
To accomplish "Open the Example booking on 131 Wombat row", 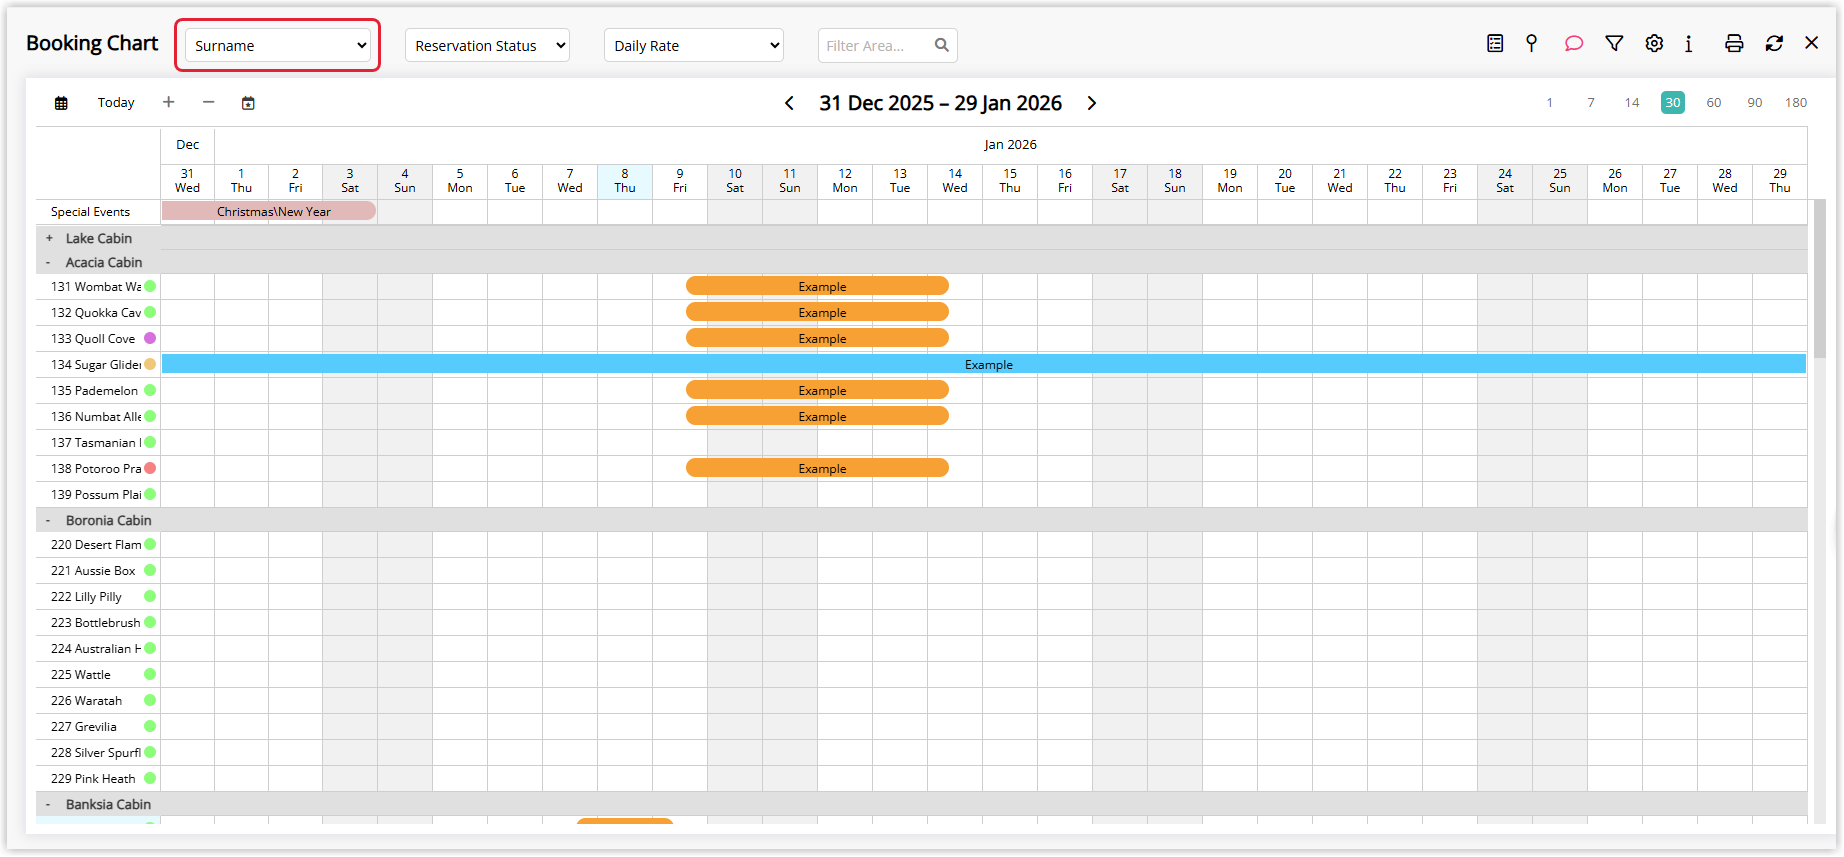I will [x=817, y=286].
